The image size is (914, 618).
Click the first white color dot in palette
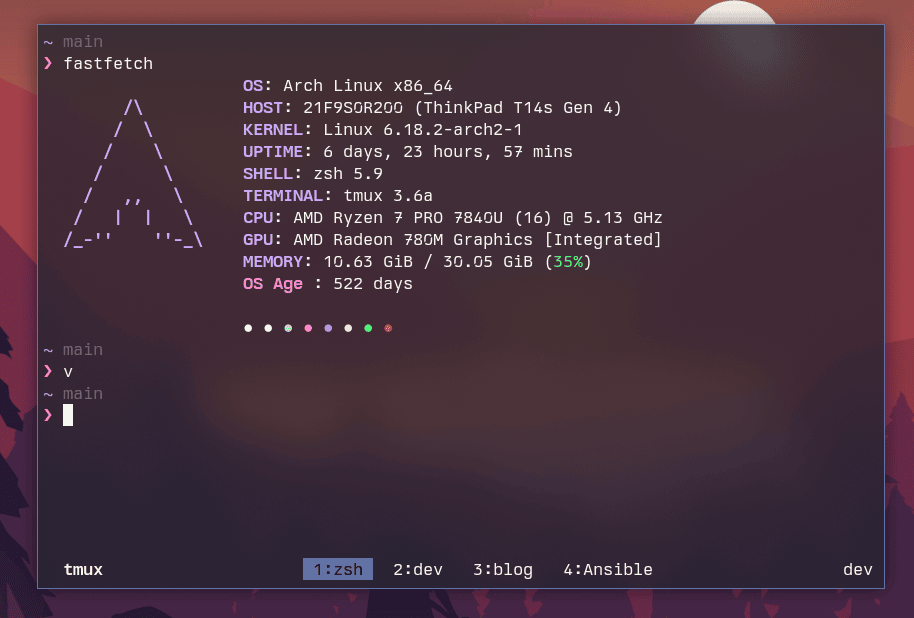pyautogui.click(x=248, y=327)
